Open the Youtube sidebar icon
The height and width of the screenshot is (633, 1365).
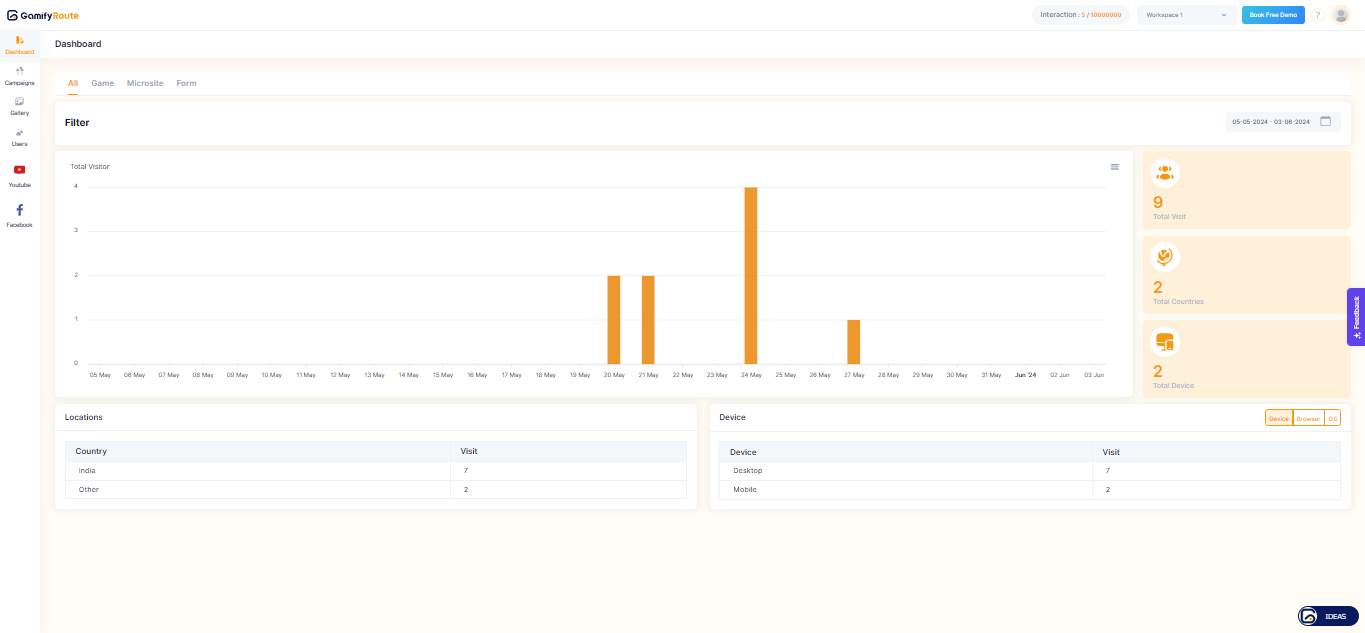(x=19, y=170)
